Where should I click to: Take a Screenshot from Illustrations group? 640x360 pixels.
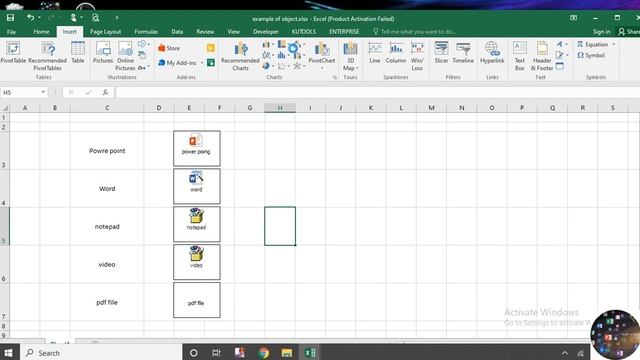[142, 67]
